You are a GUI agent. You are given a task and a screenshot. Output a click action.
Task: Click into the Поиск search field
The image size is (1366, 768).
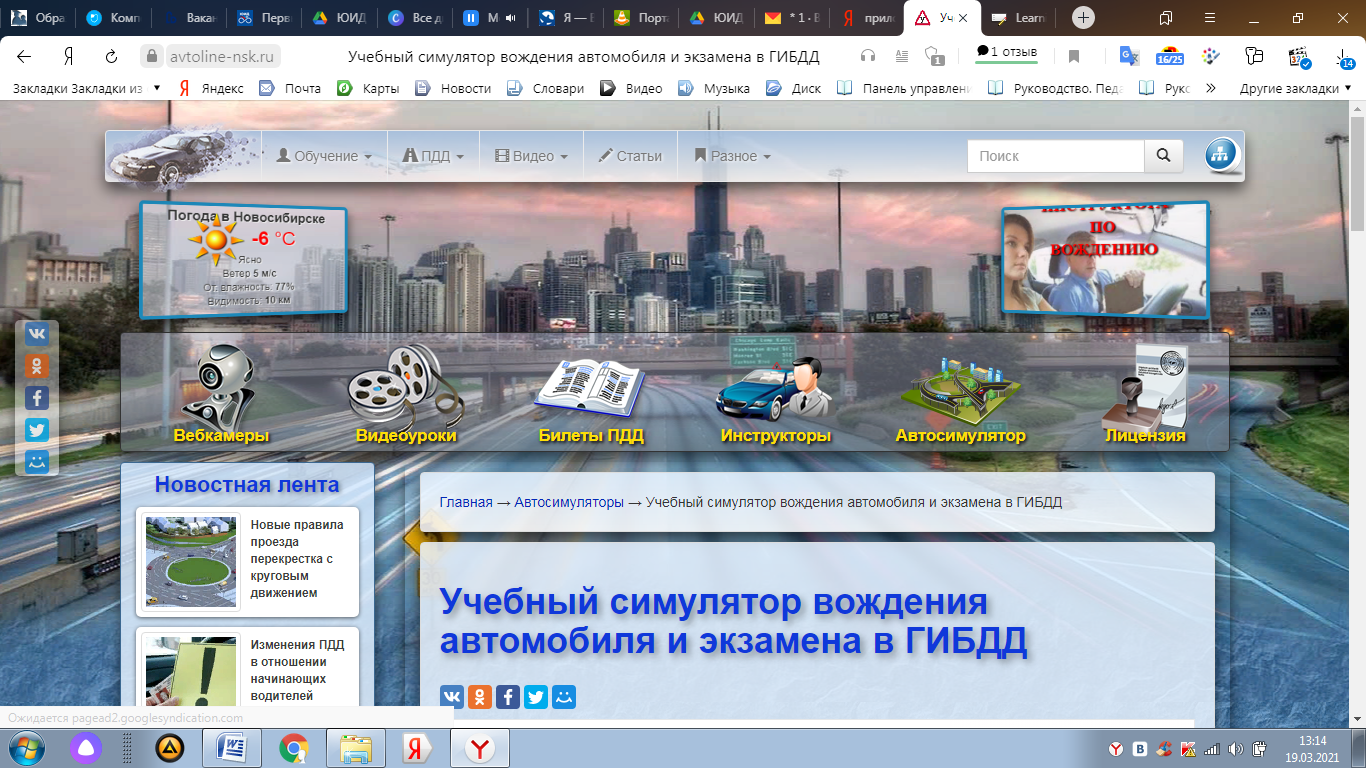click(1055, 156)
